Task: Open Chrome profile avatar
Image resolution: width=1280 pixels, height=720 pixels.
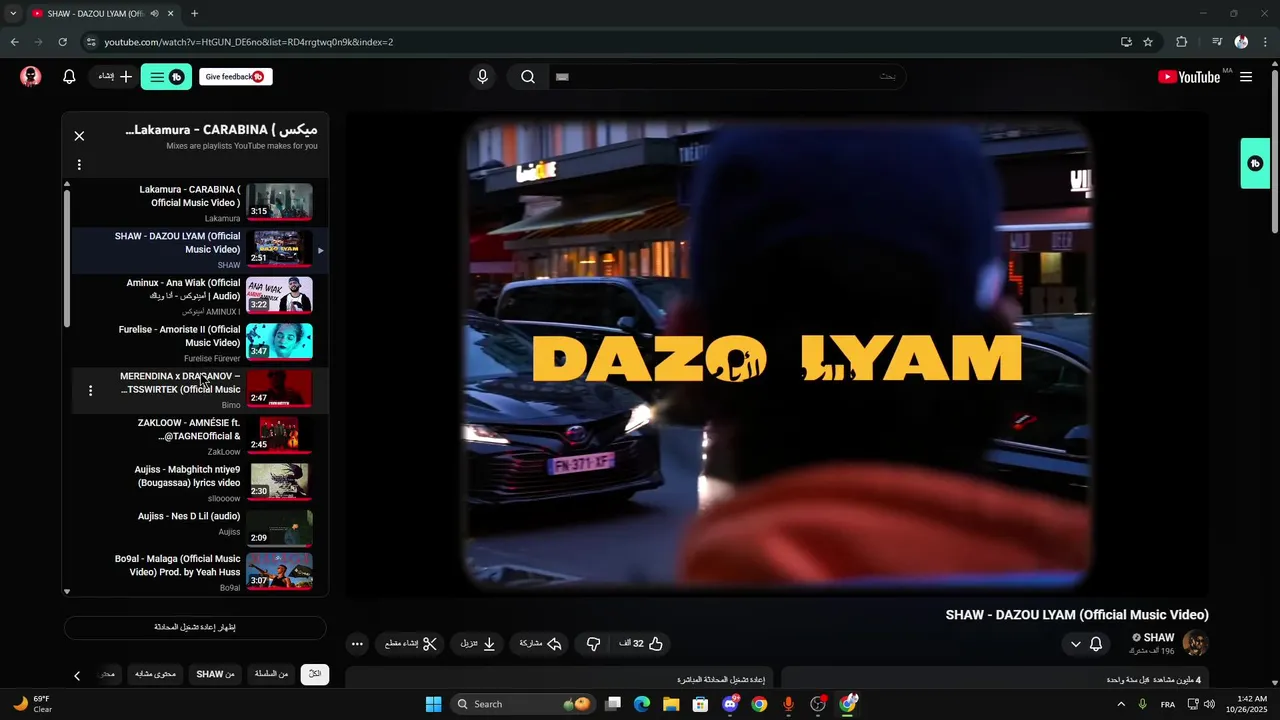Action: 1241,42
